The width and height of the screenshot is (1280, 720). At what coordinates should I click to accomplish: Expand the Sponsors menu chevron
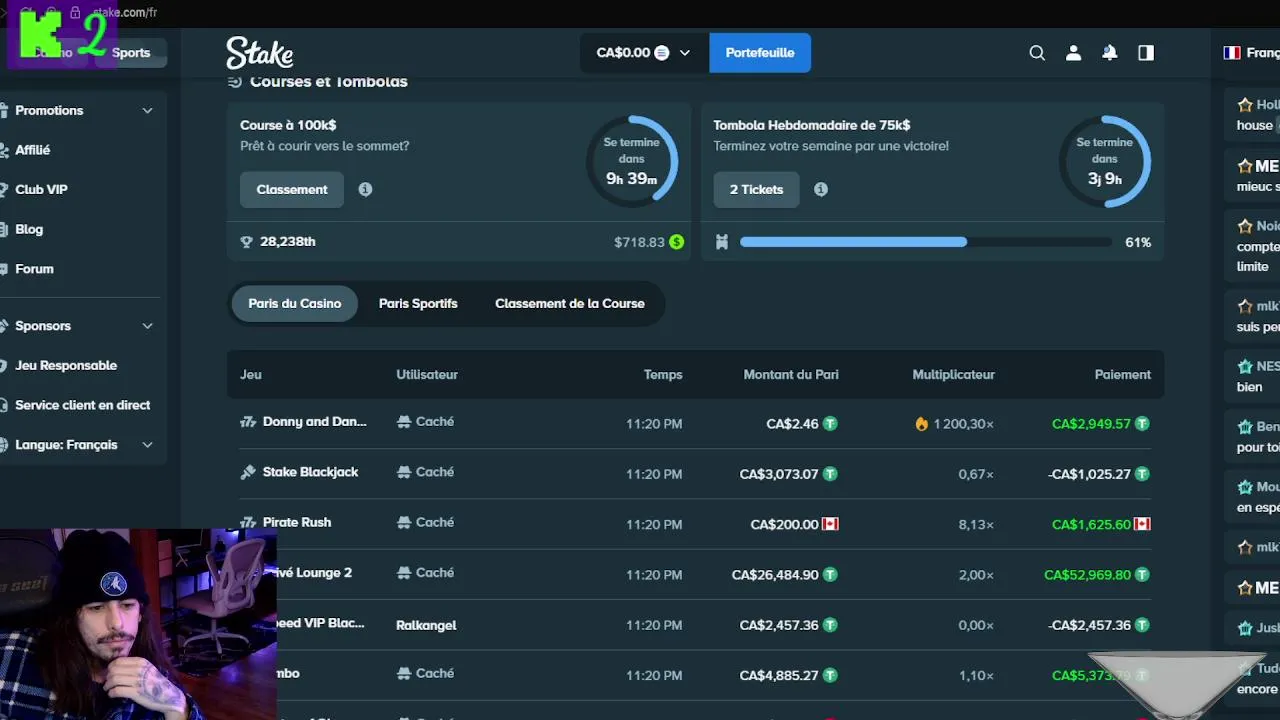click(148, 326)
